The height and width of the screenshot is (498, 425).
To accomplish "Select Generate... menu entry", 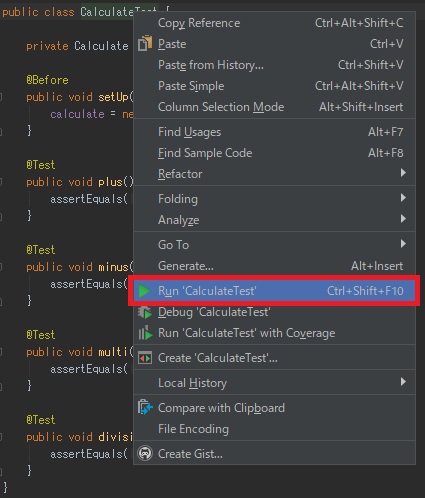I will (x=274, y=266).
